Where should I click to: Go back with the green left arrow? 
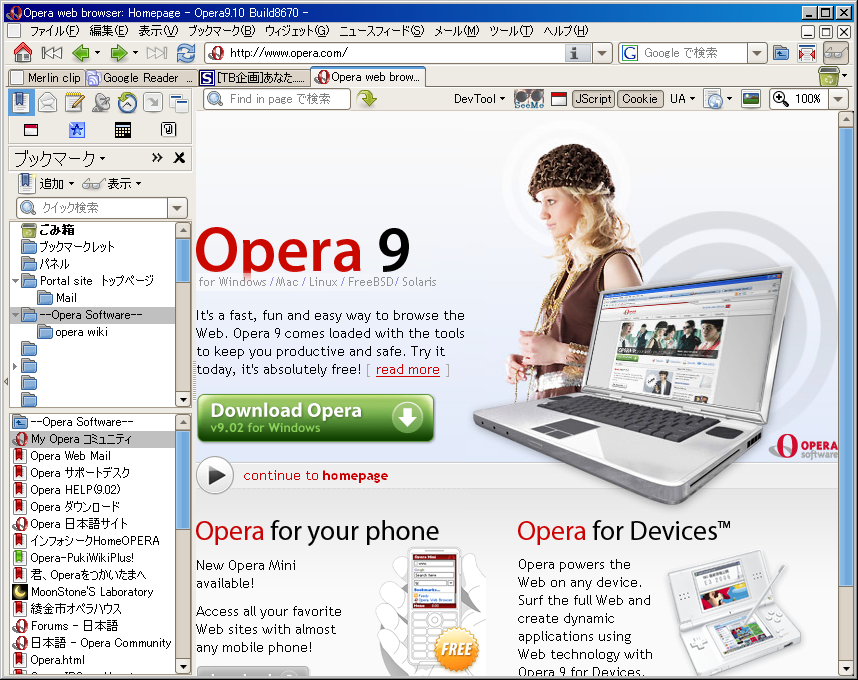tap(81, 53)
